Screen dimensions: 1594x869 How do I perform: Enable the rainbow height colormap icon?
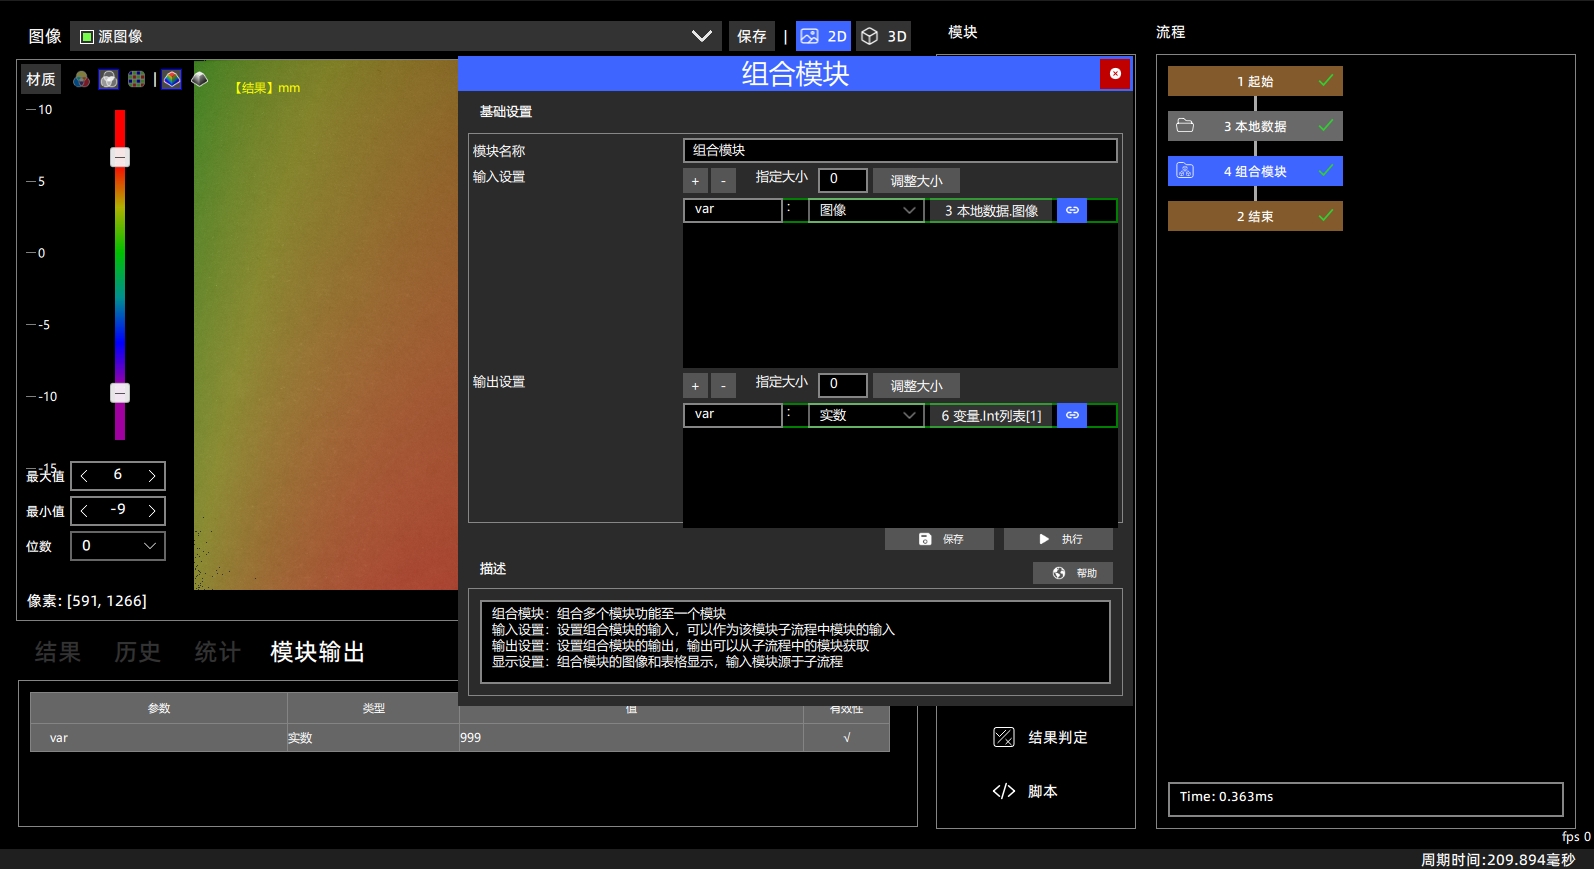point(172,79)
